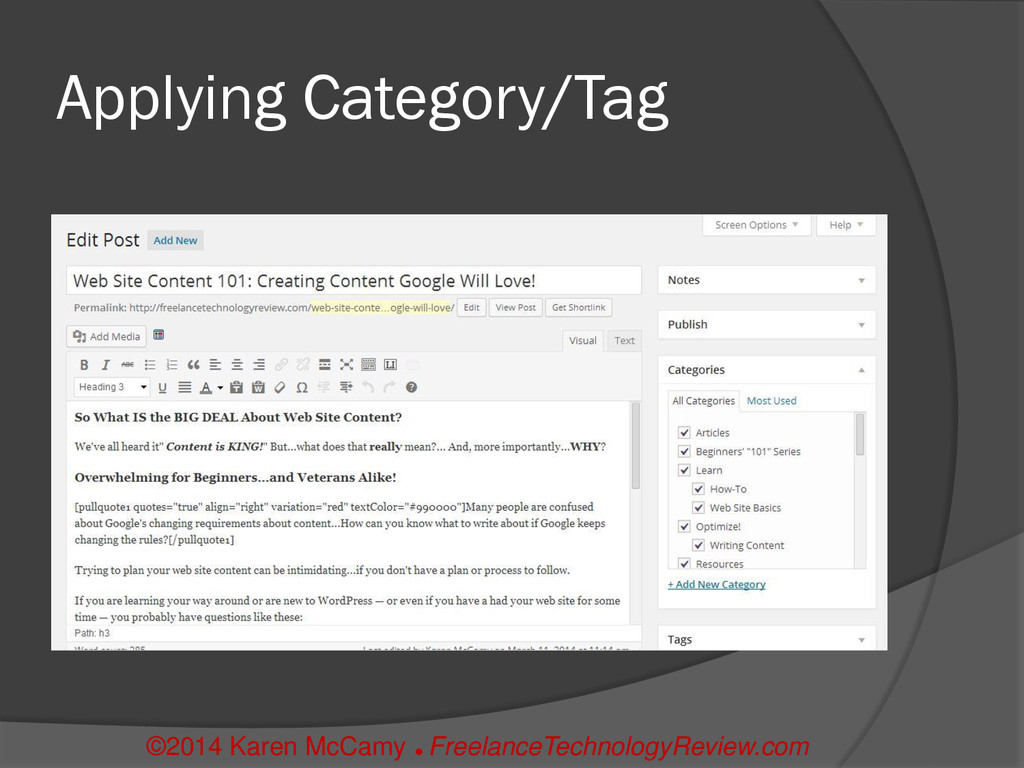Uncheck the Resources category

(x=684, y=564)
